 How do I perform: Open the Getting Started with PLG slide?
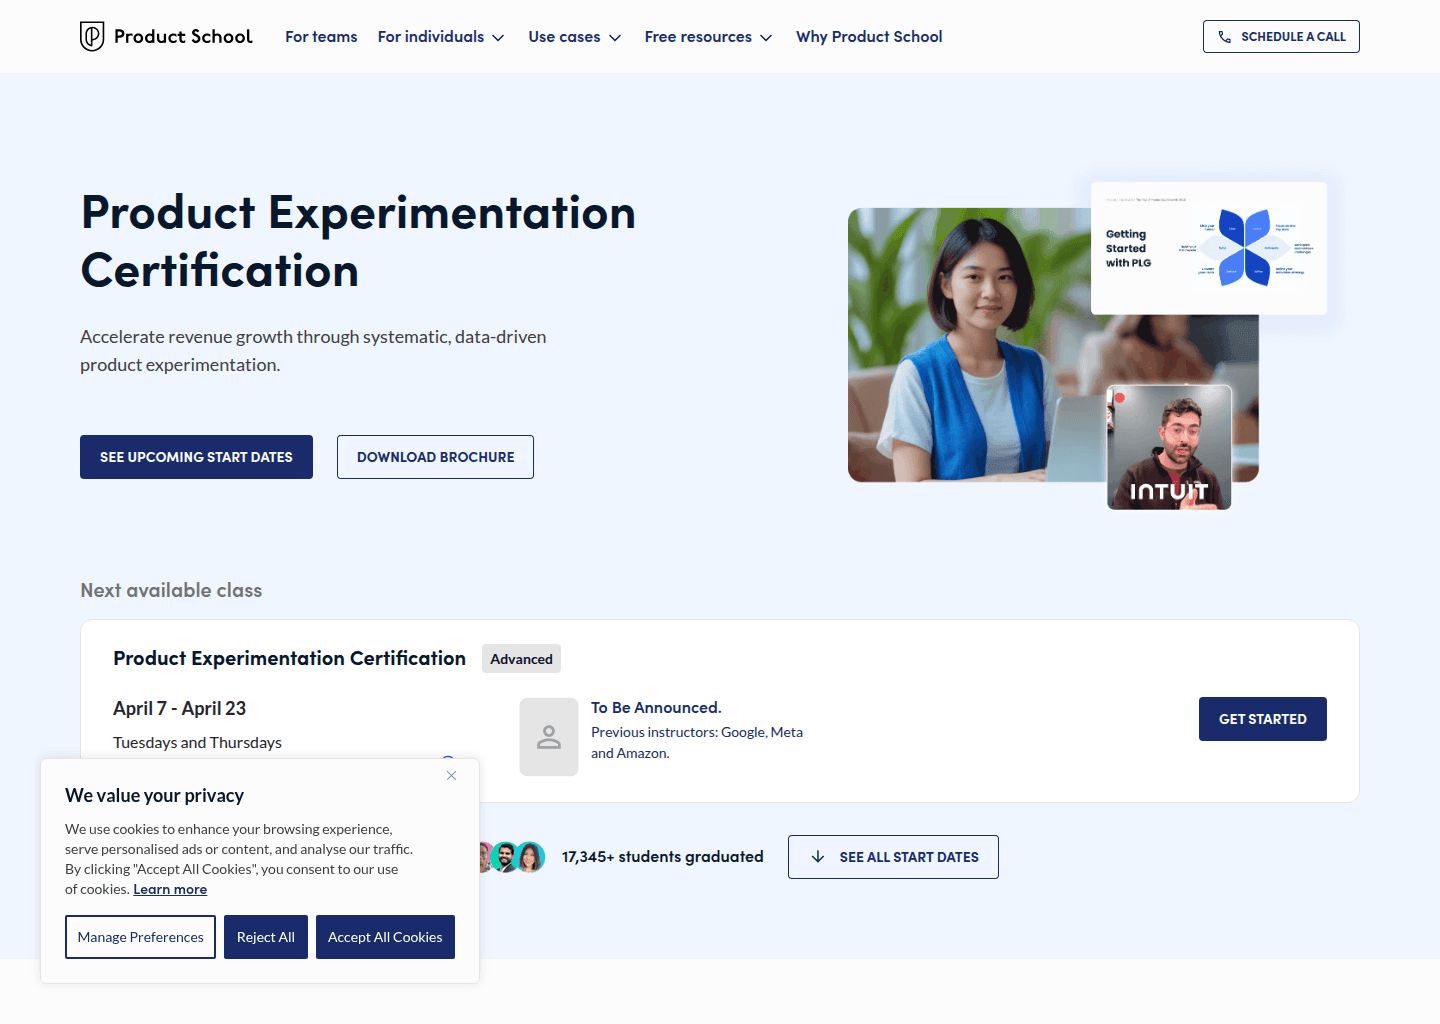click(x=1208, y=247)
